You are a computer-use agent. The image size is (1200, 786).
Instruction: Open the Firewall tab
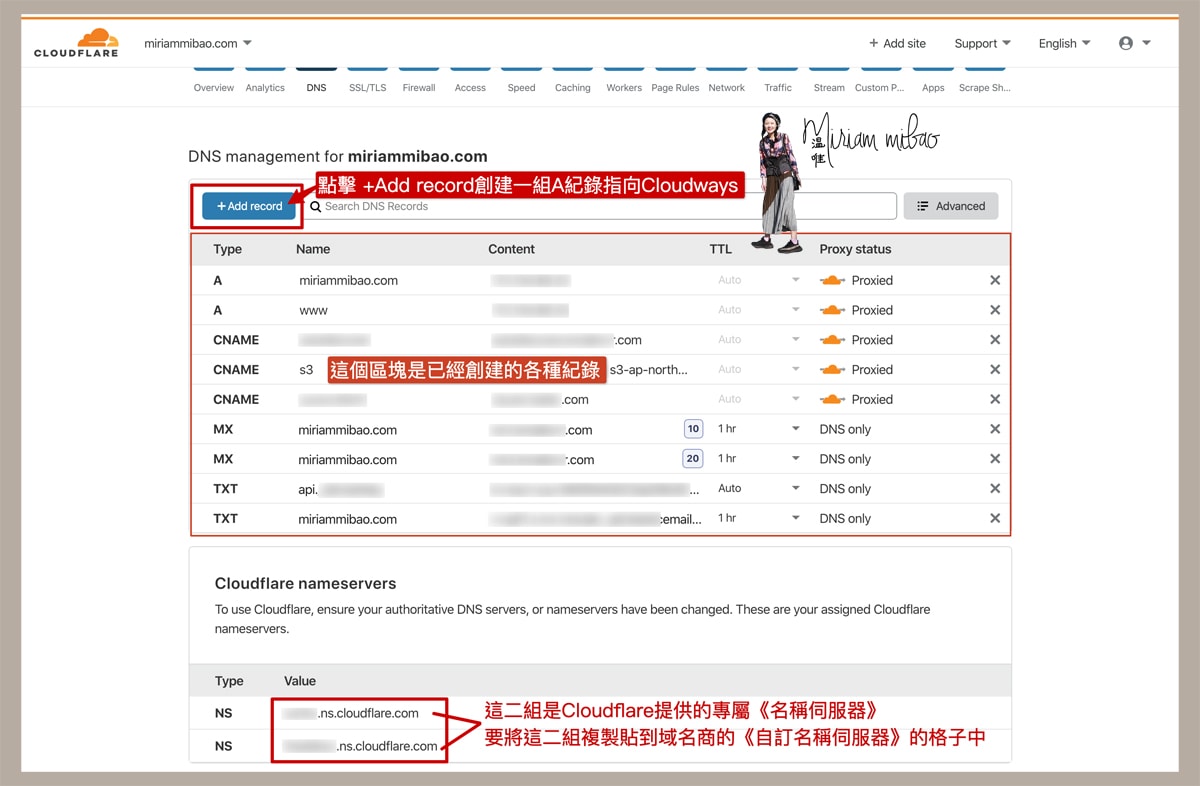419,87
